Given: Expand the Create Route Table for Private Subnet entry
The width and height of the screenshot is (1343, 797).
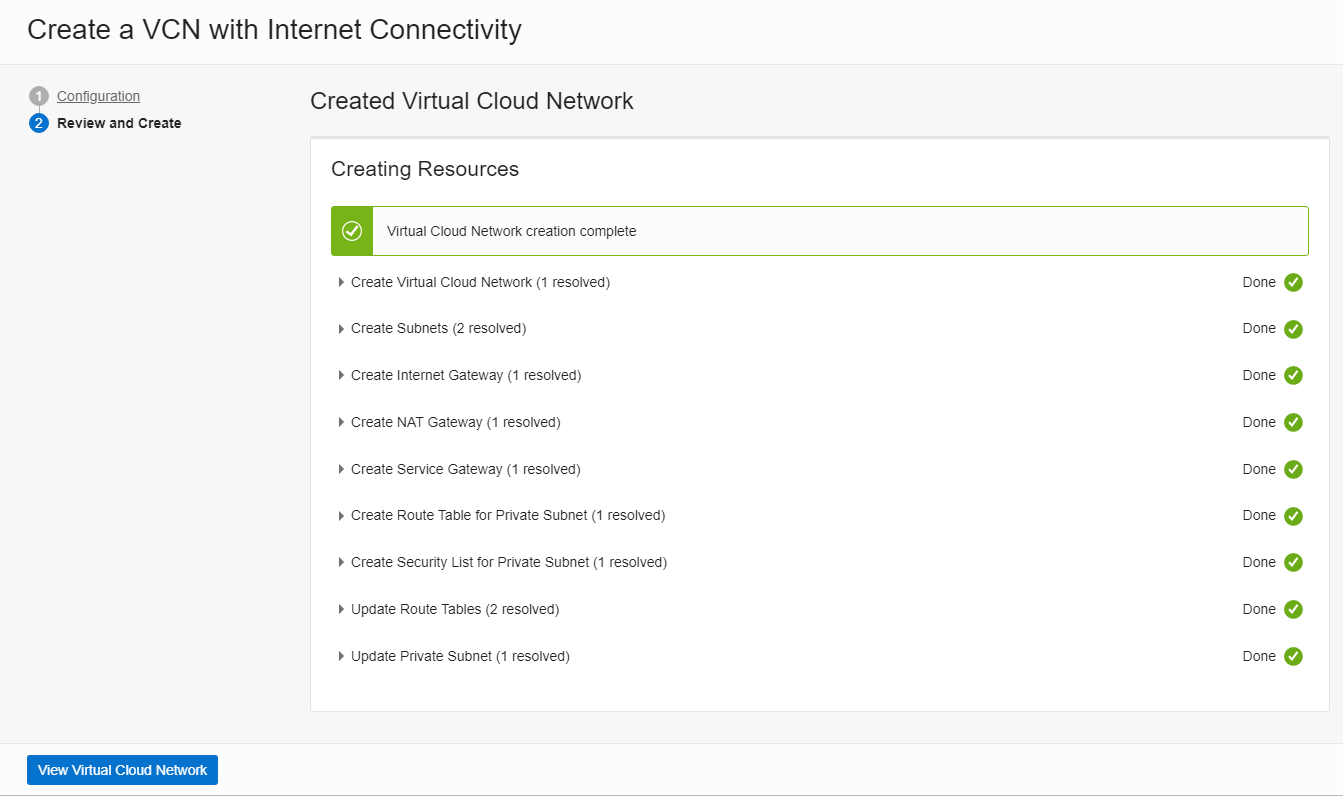Looking at the screenshot, I should [341, 515].
